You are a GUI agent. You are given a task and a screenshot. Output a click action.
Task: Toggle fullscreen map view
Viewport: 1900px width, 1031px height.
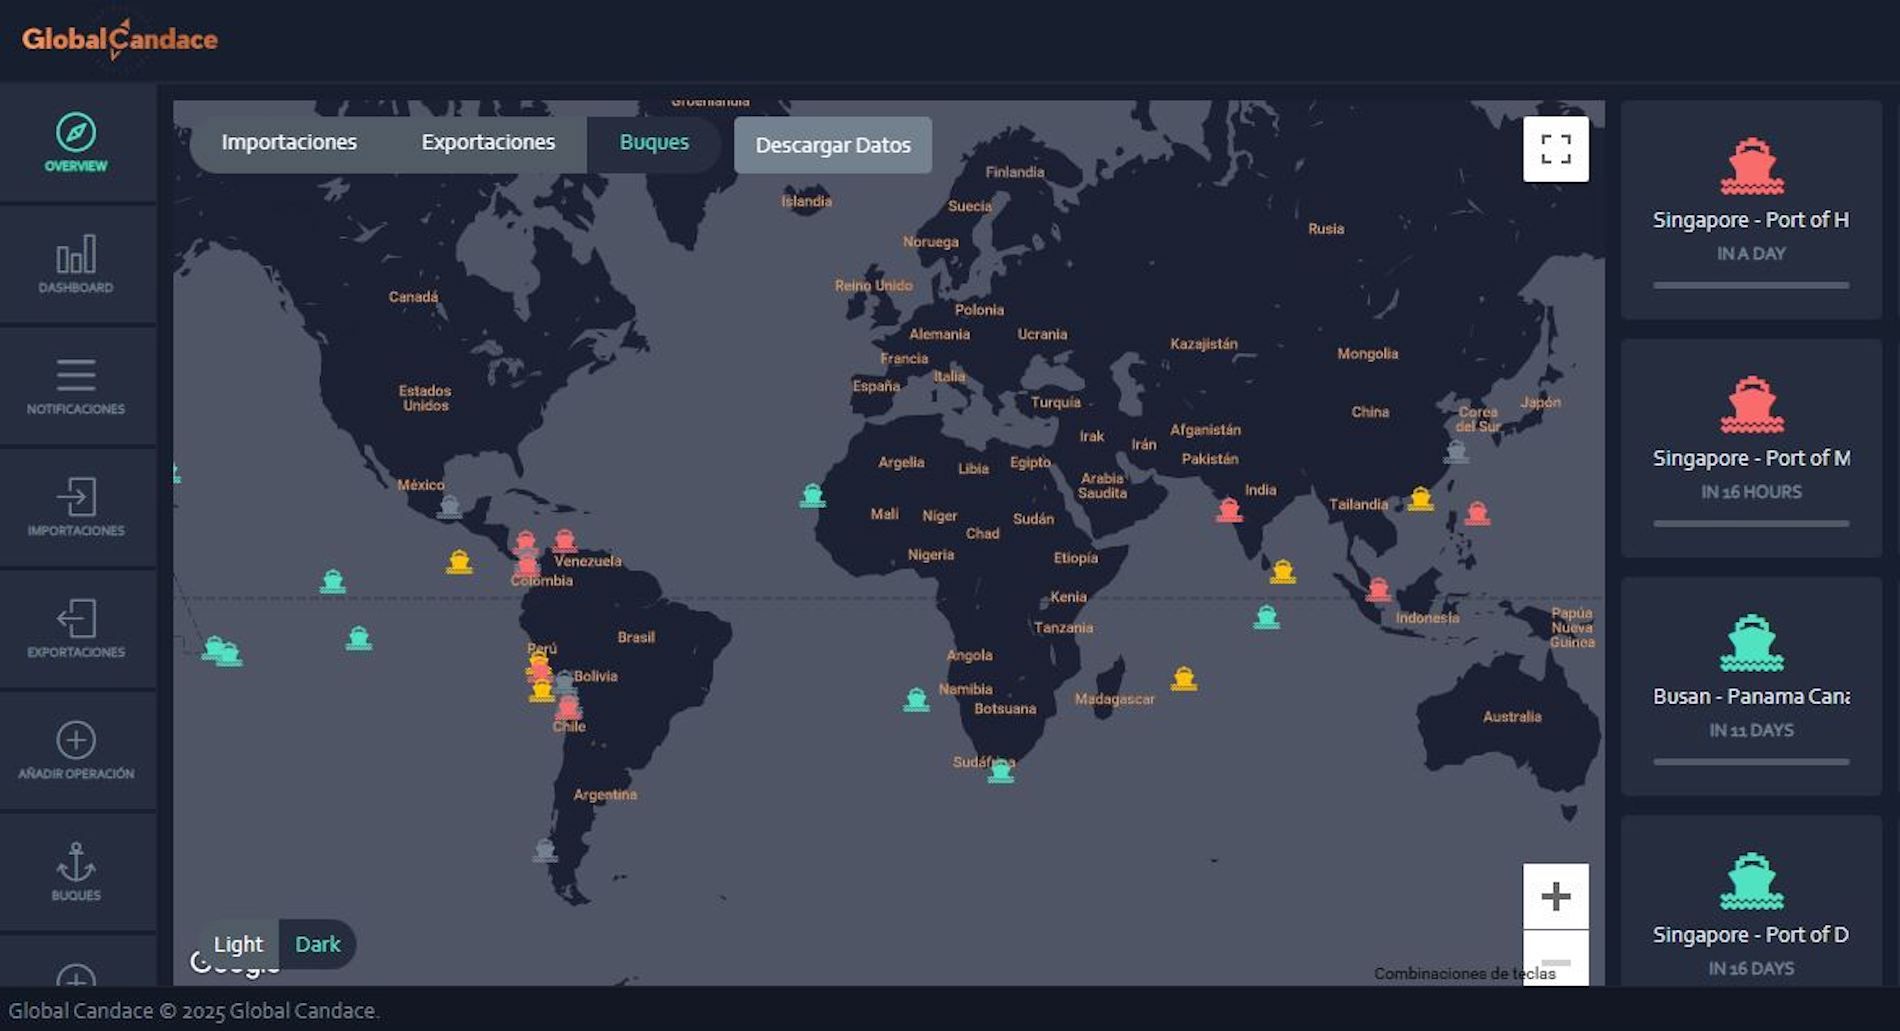[x=1555, y=150]
